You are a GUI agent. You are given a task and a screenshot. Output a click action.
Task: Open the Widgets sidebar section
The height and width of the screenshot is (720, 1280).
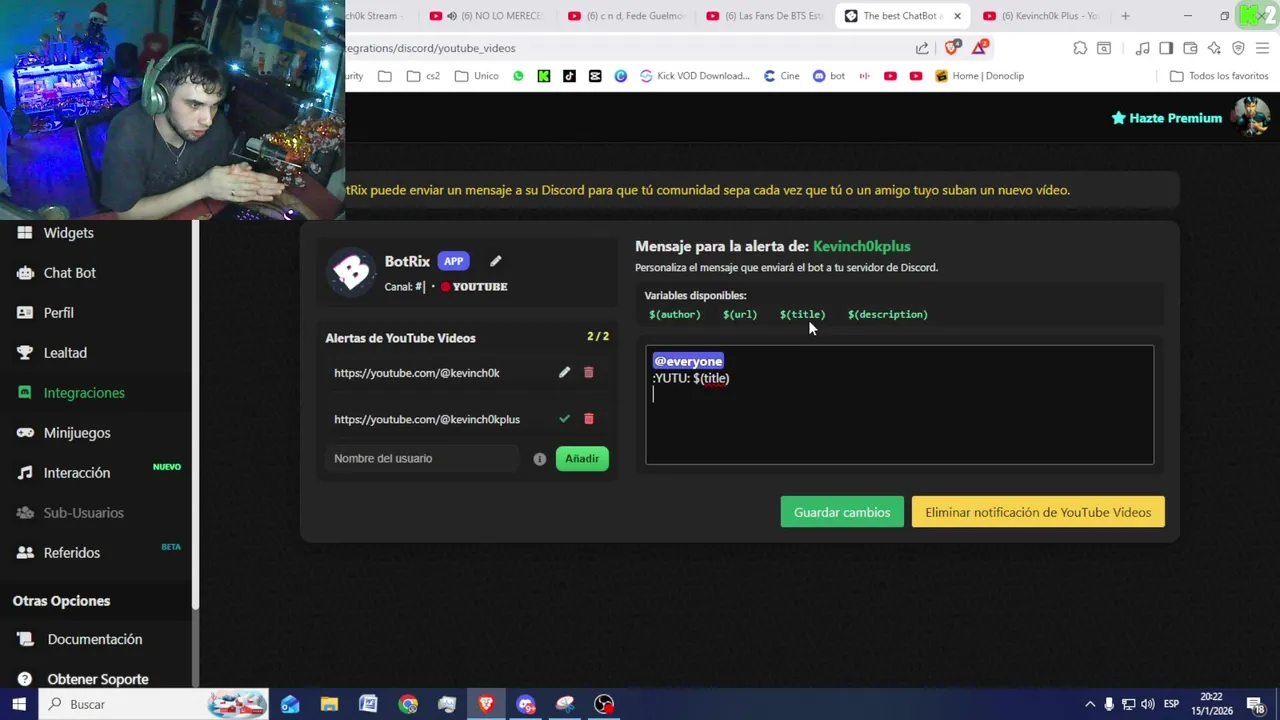pyautogui.click(x=68, y=233)
